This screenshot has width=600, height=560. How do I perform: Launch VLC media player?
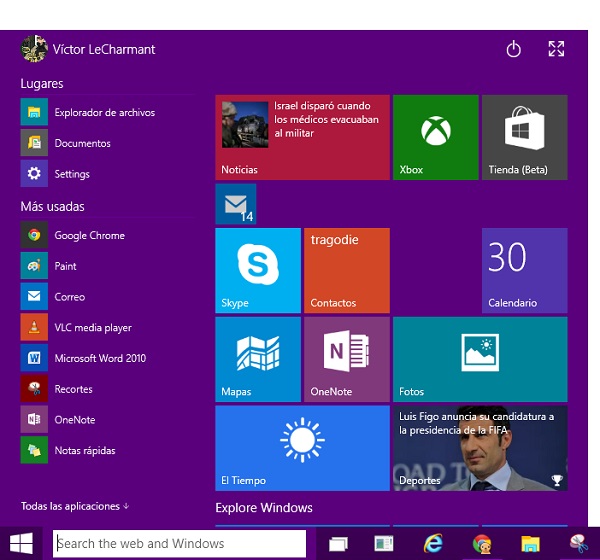[34, 327]
